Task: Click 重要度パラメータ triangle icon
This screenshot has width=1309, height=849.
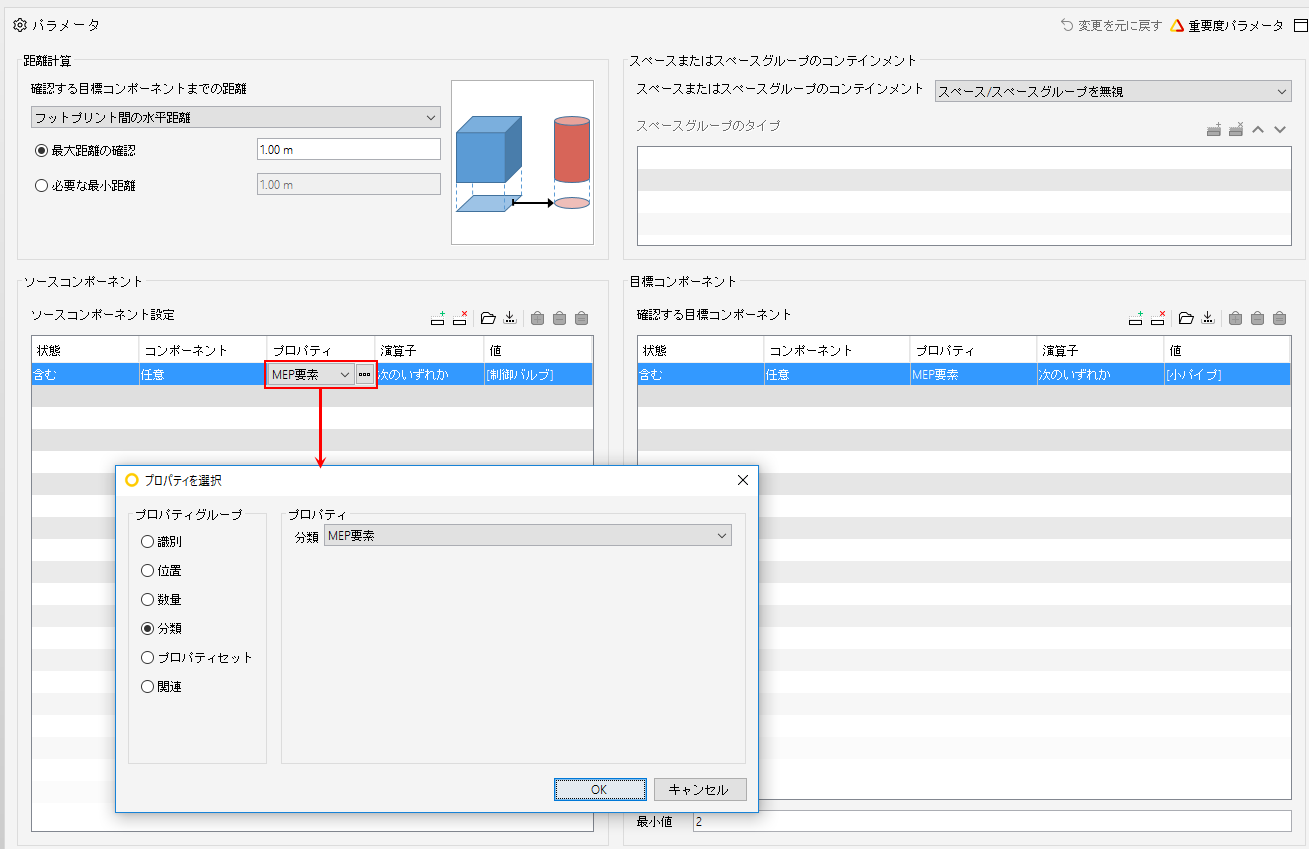Action: (x=1177, y=25)
